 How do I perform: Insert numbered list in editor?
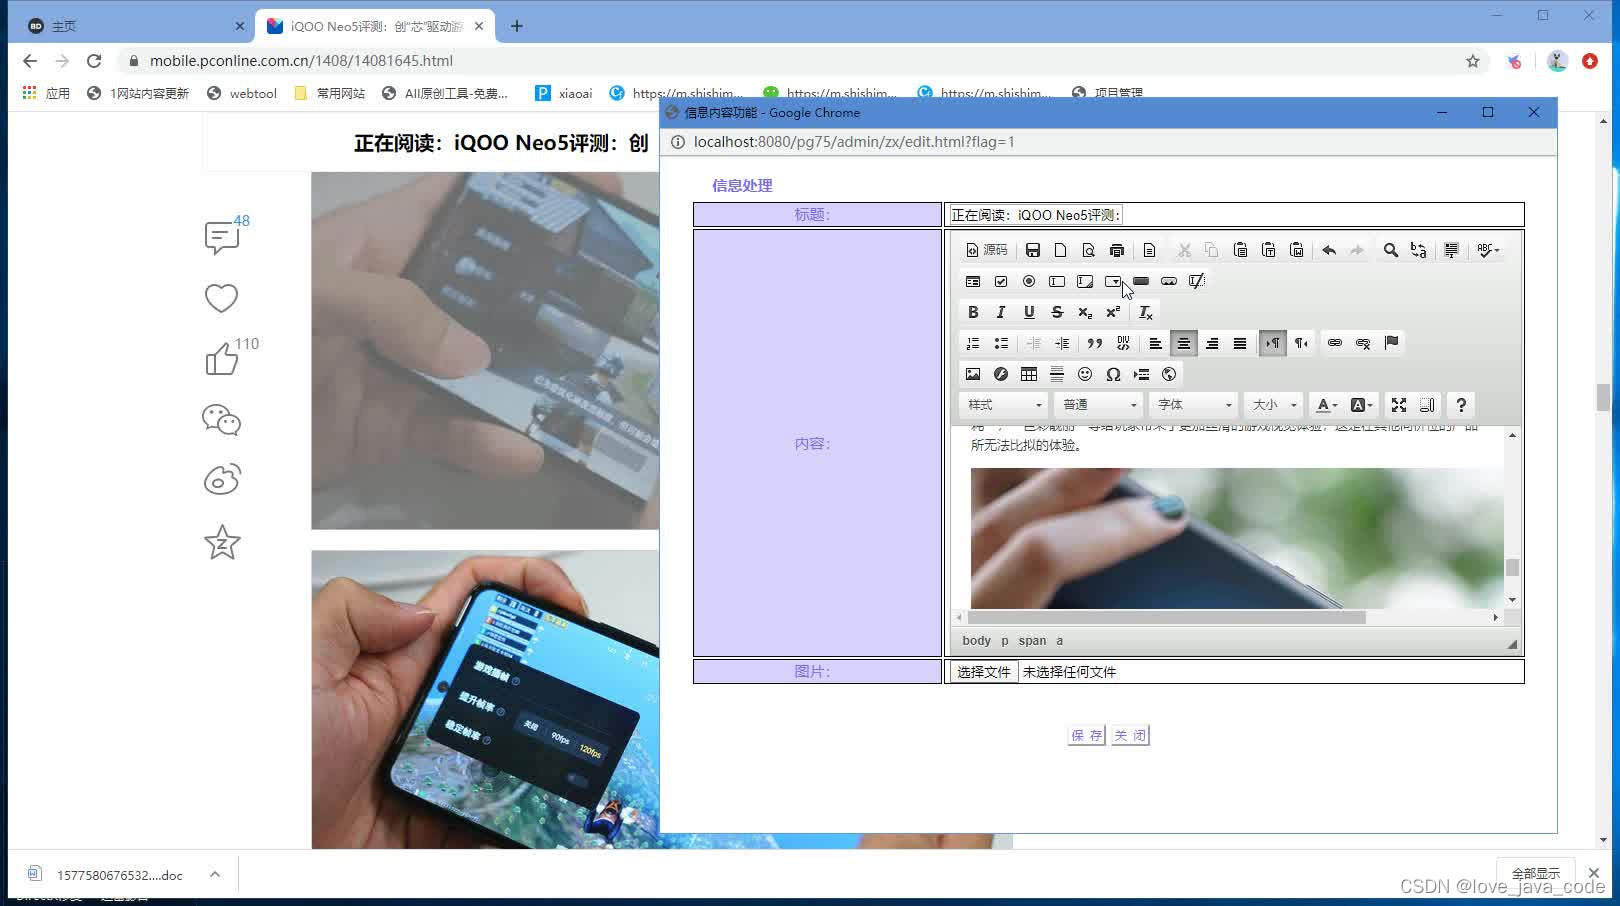(x=973, y=343)
